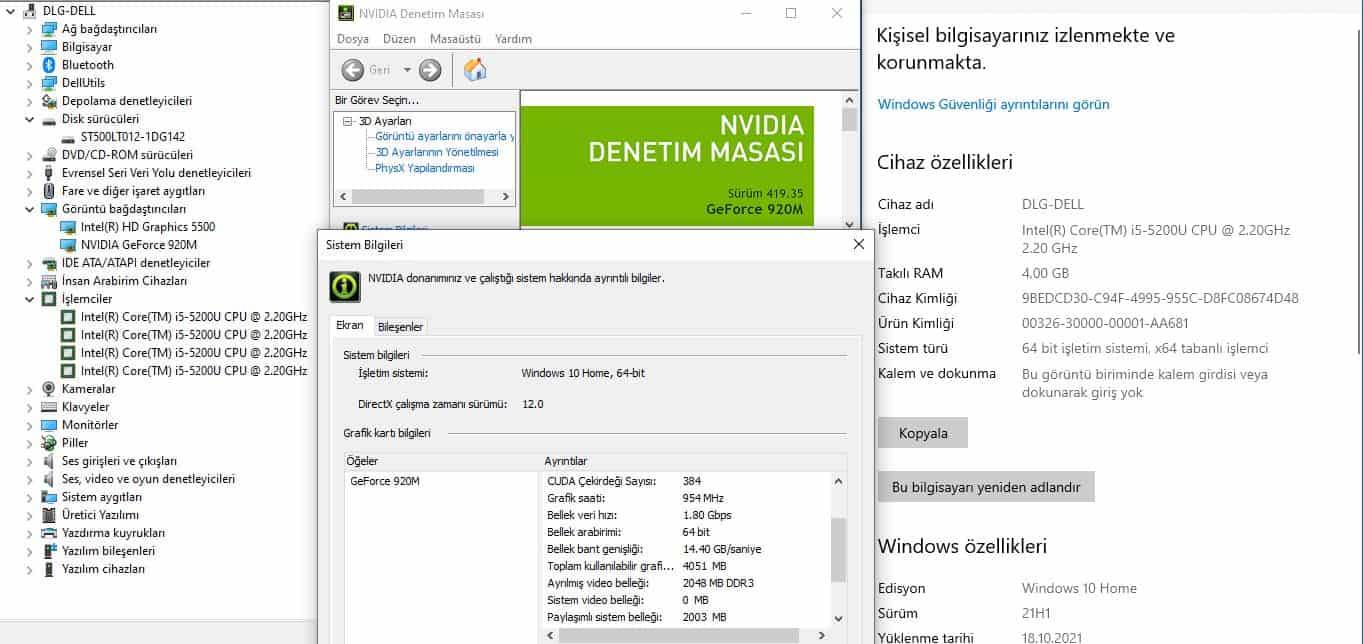Select the Yazılım cihazları tree label

pyautogui.click(x=104, y=569)
